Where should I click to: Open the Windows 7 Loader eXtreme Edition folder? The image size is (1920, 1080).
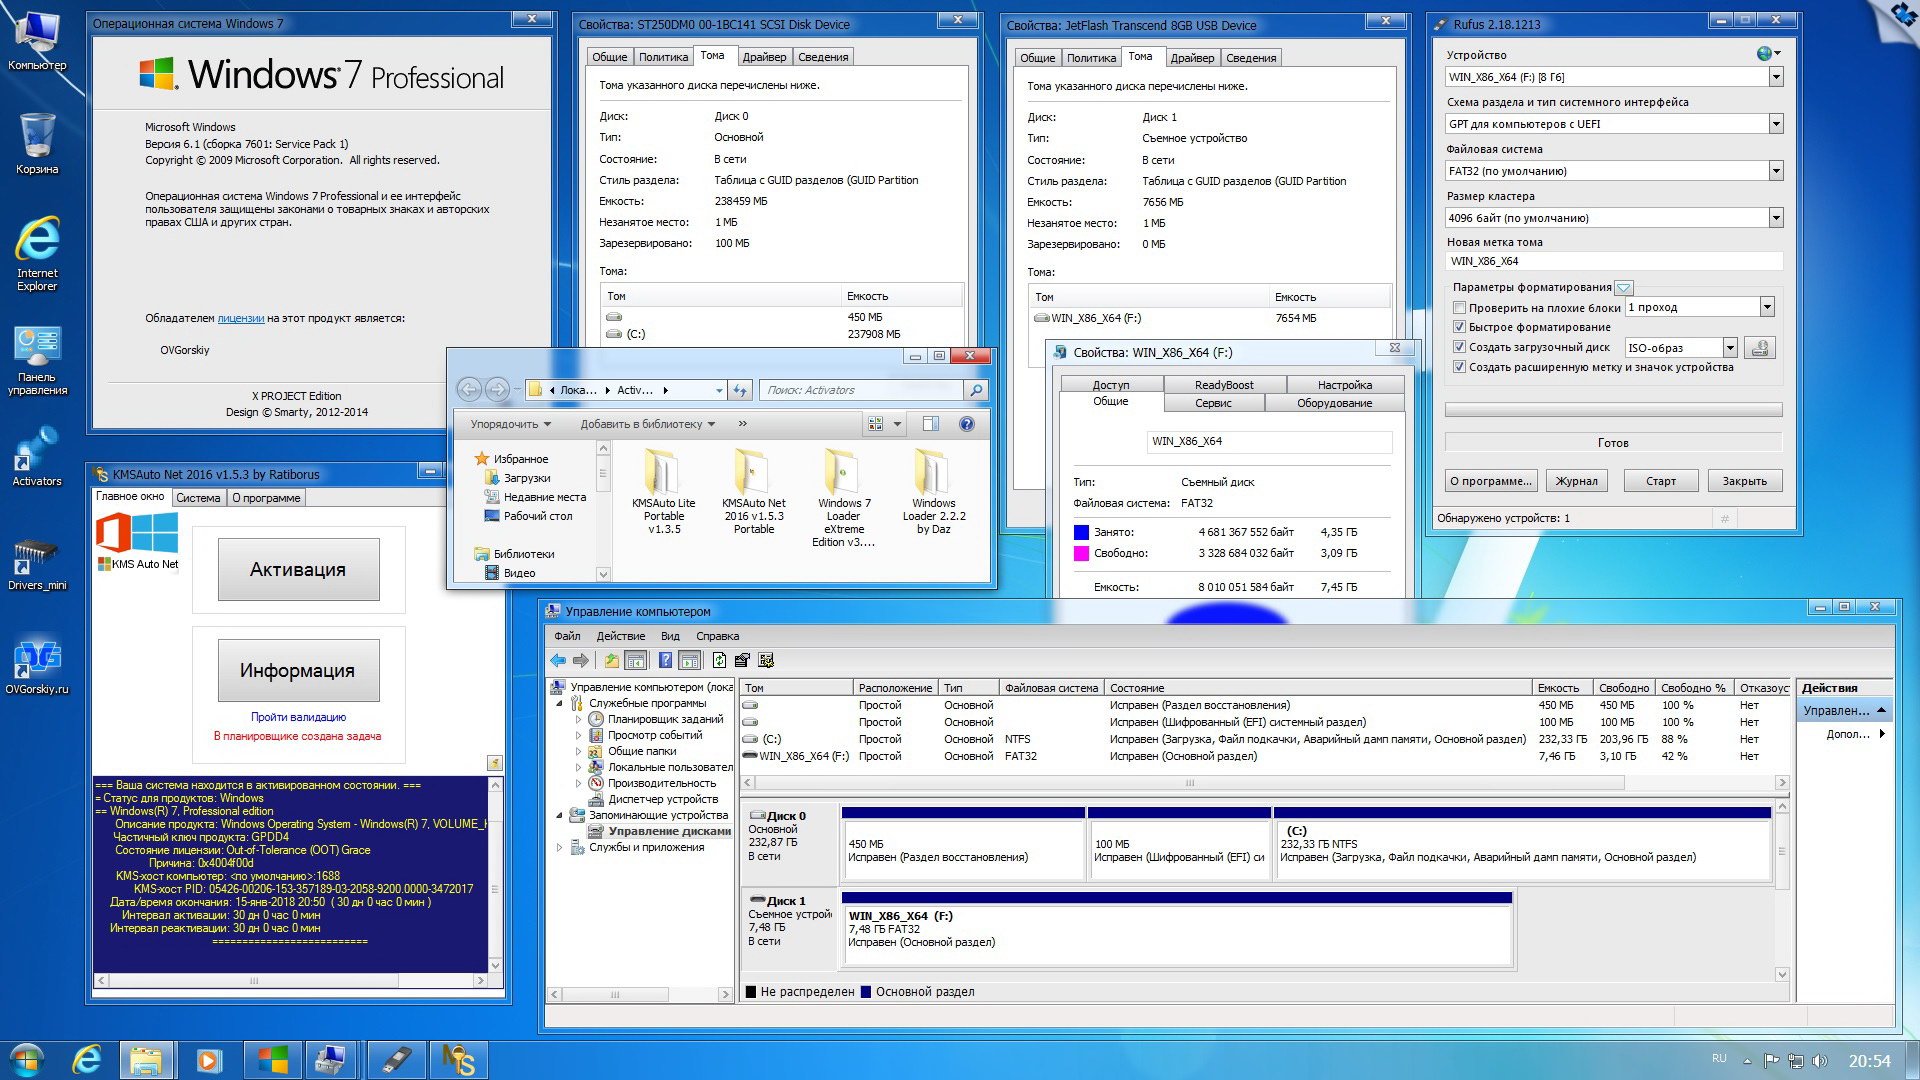pyautogui.click(x=843, y=497)
